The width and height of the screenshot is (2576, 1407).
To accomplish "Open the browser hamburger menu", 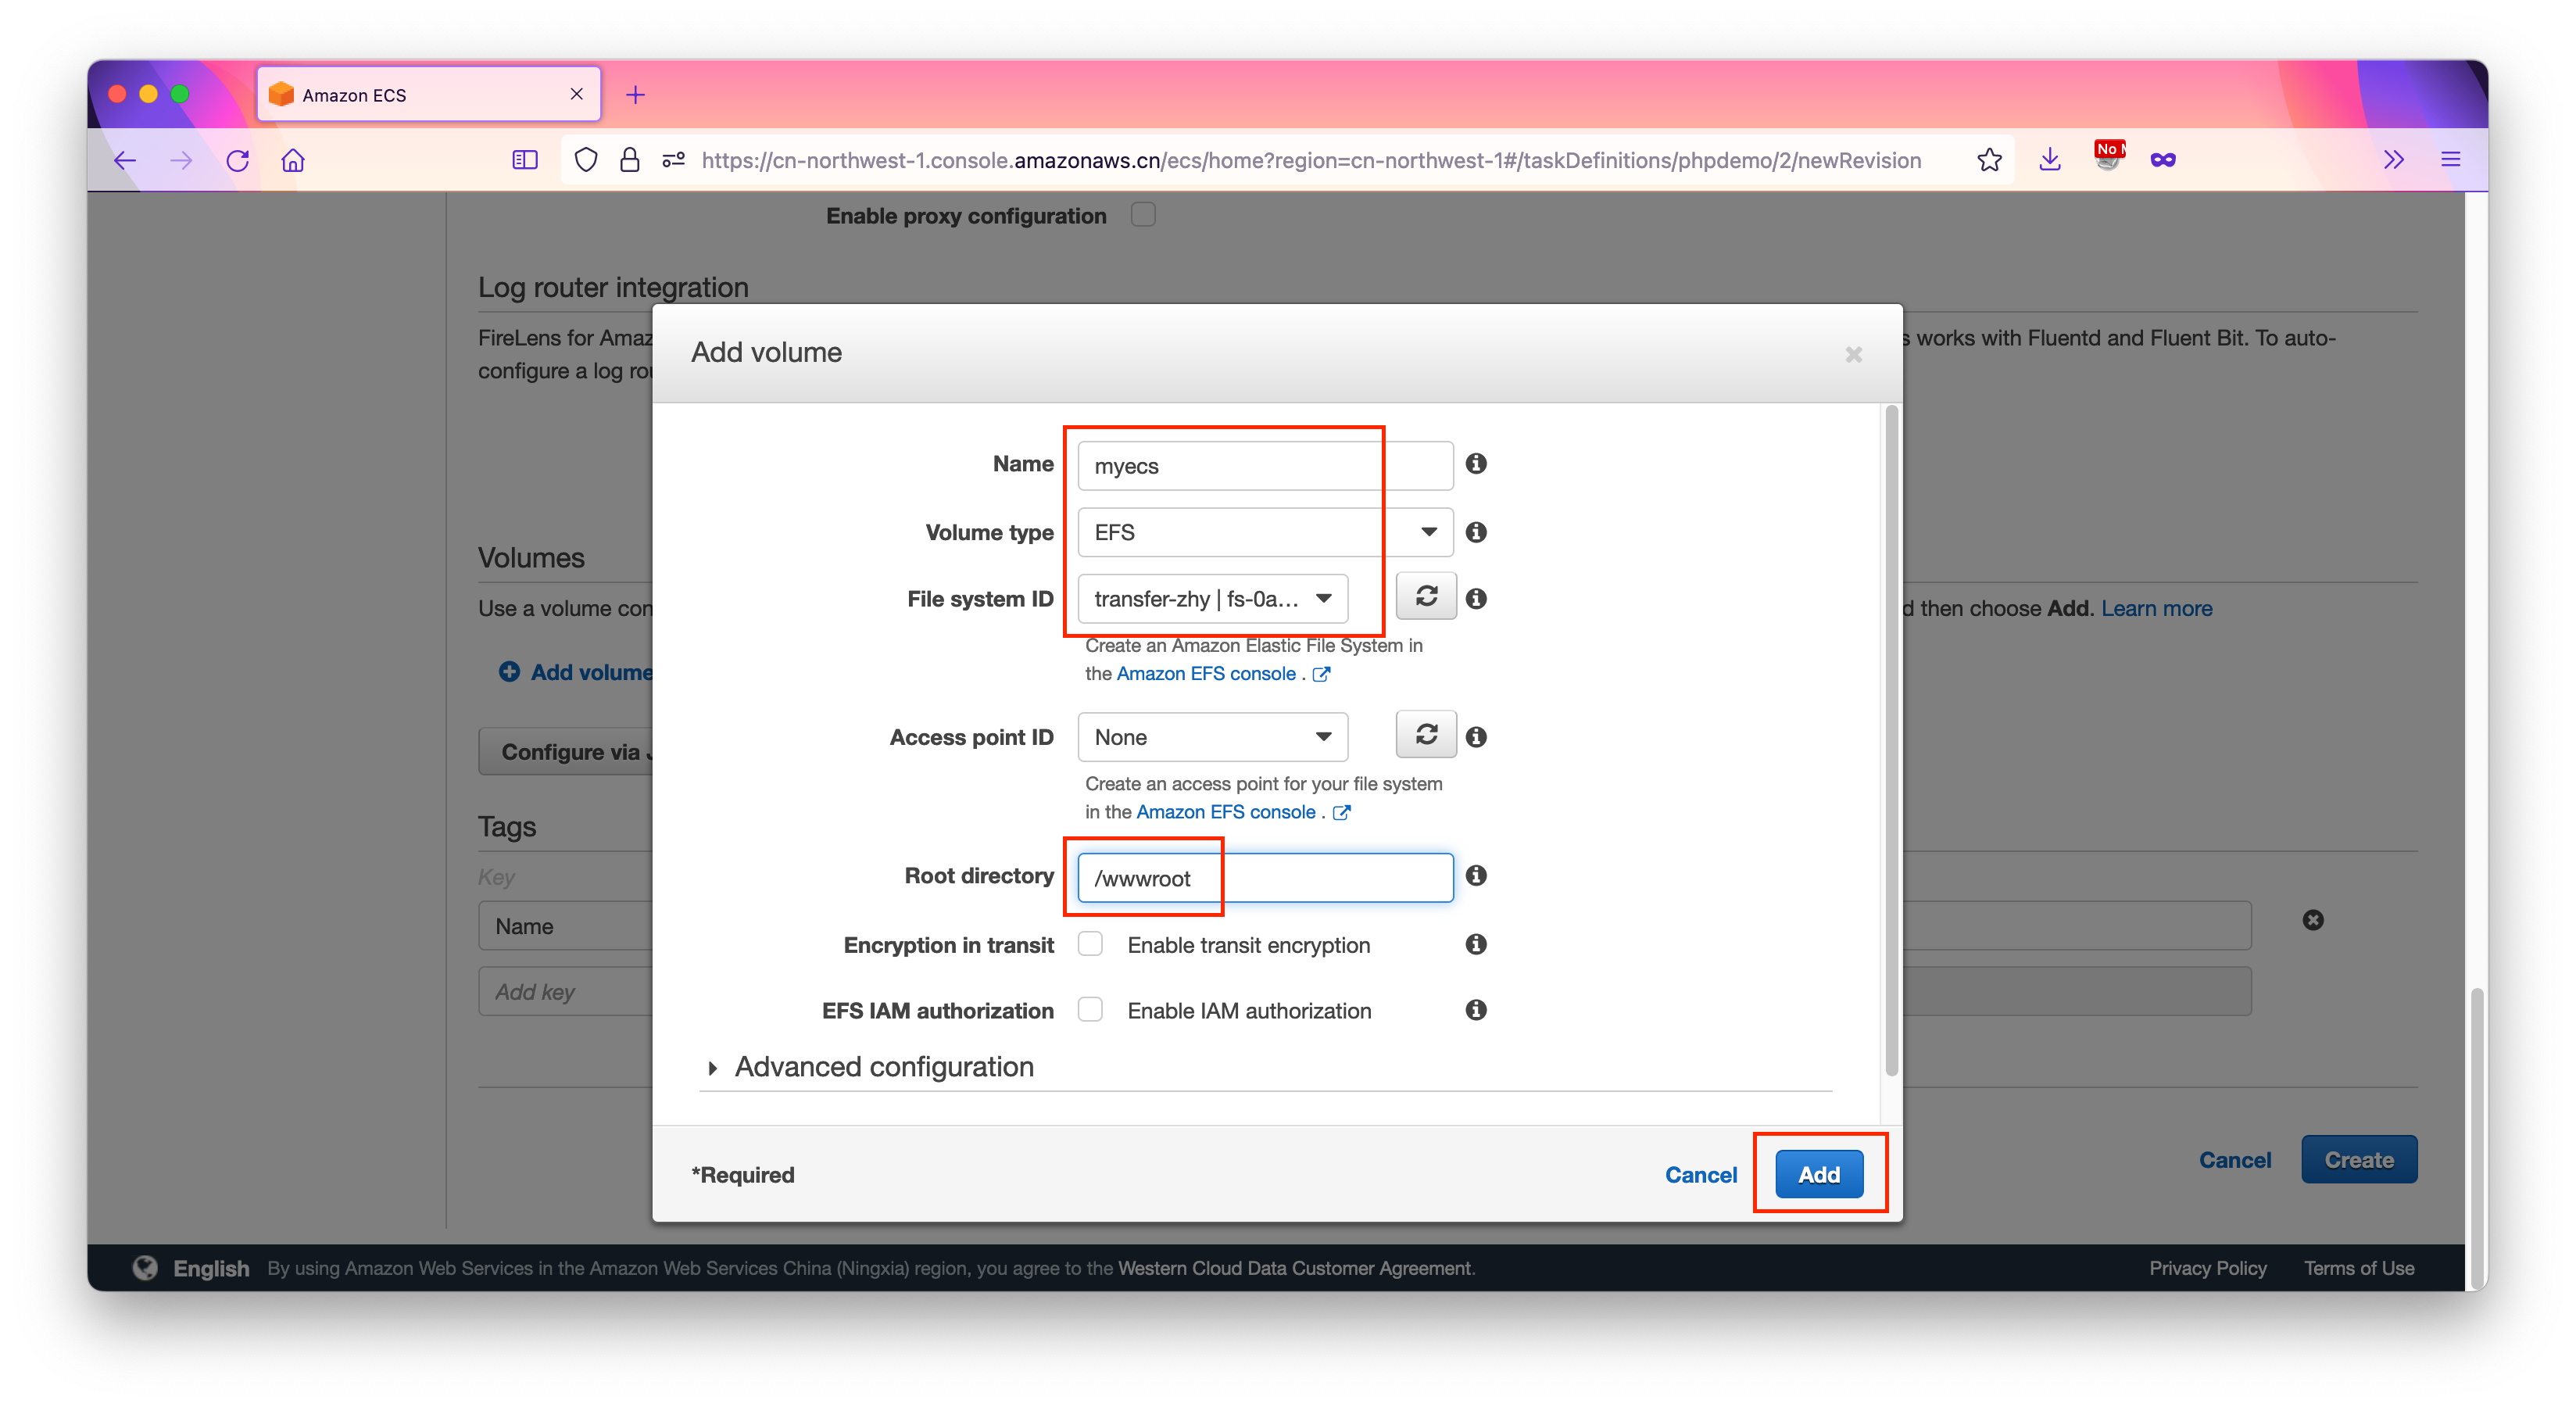I will point(2451,160).
